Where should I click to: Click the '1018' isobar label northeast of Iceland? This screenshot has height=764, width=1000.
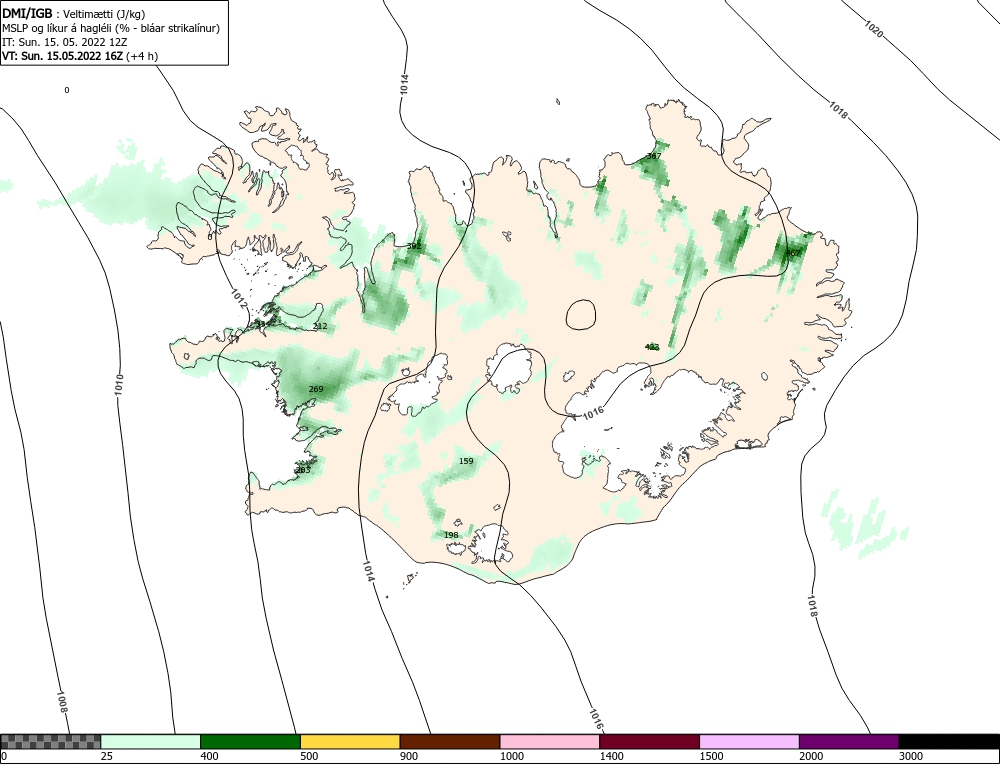(839, 110)
